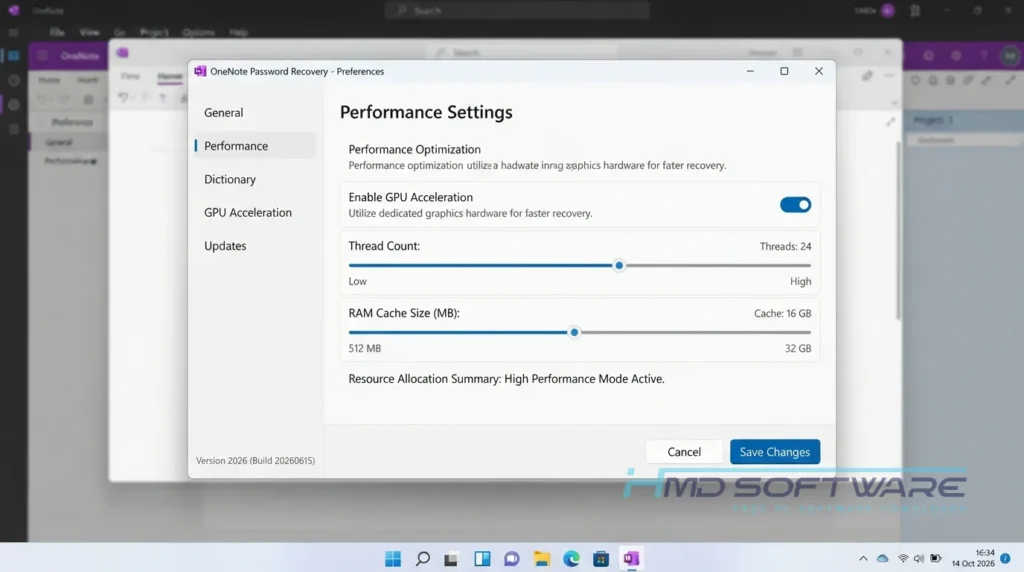
Task: Show hidden system tray icons
Action: click(x=863, y=558)
